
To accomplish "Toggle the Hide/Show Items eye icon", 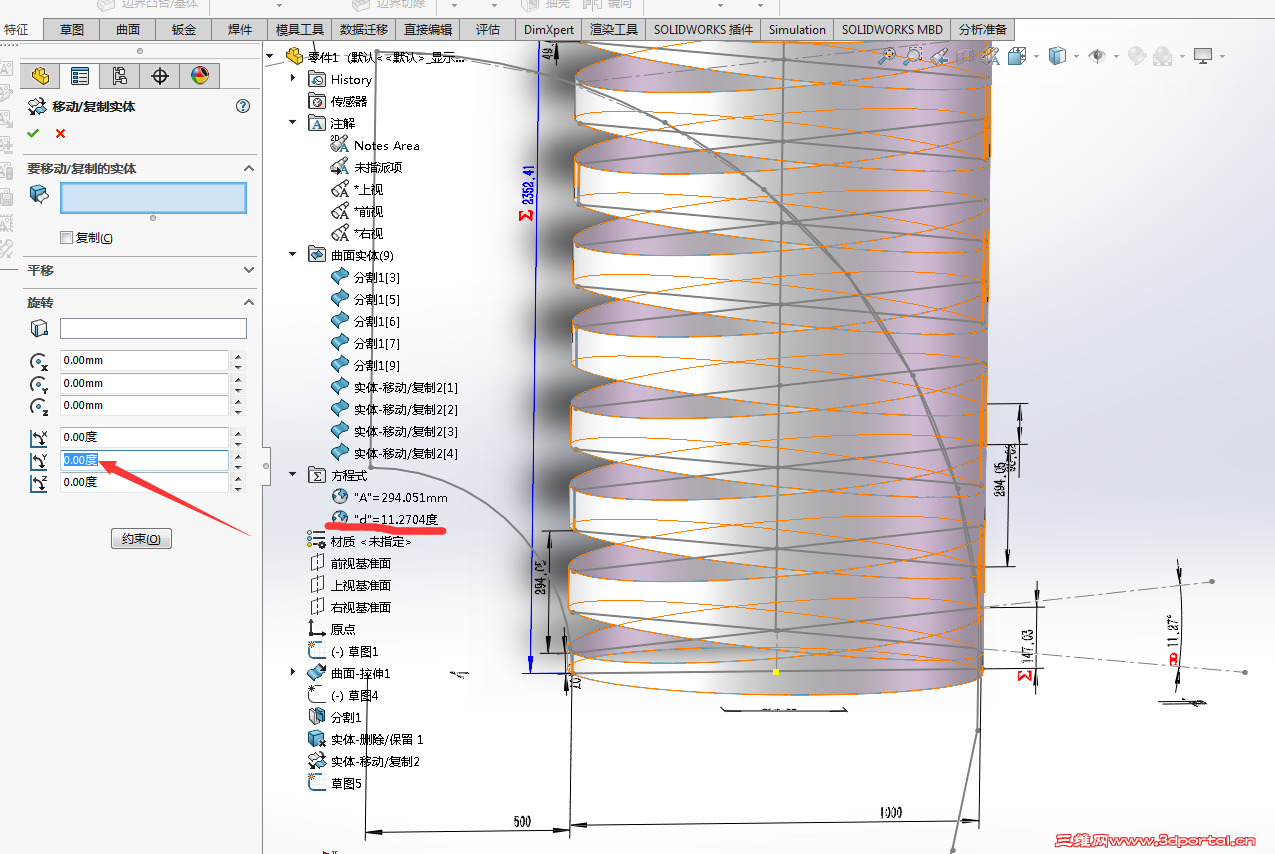I will pos(1097,56).
